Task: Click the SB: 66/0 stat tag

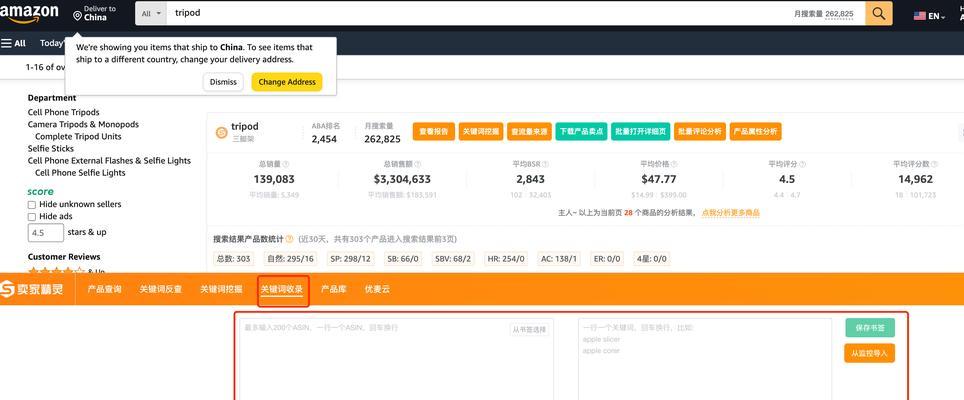Action: click(403, 259)
